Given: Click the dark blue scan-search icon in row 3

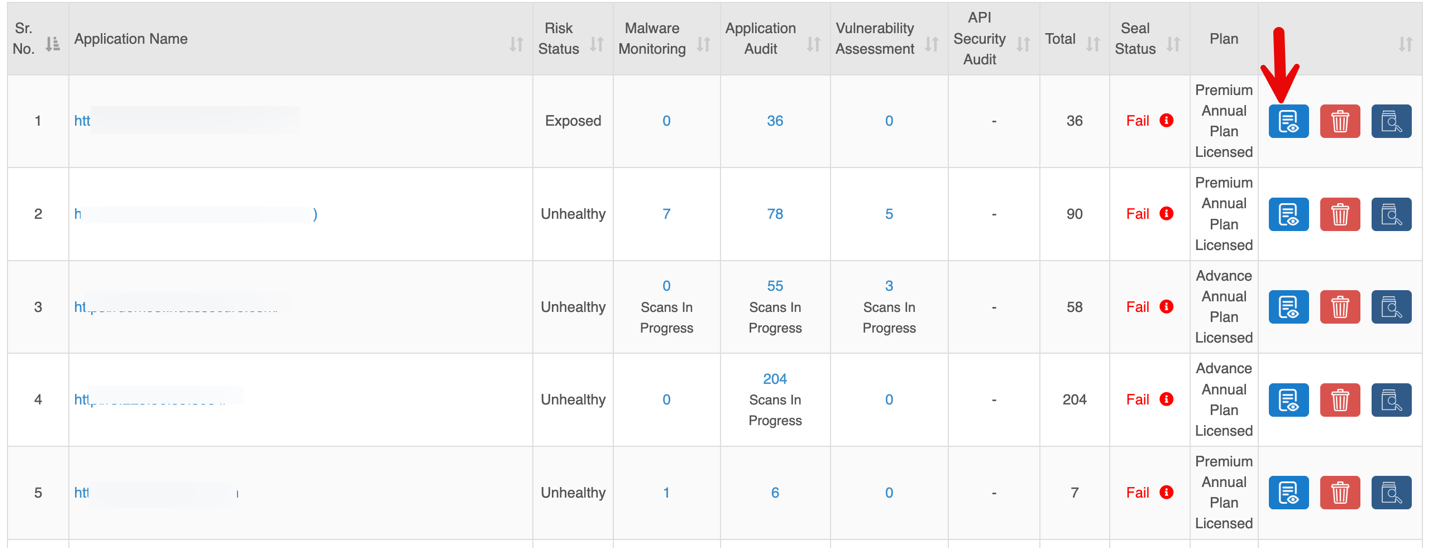Looking at the screenshot, I should tap(1391, 307).
